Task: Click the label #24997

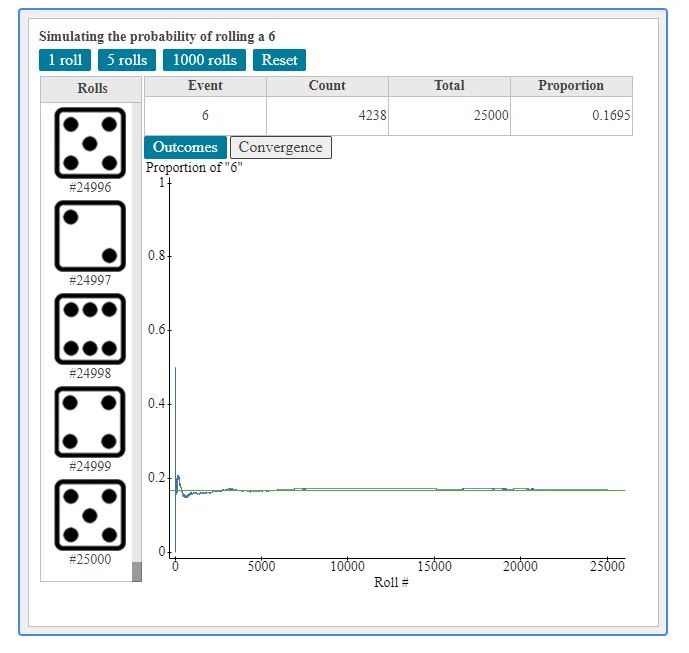Action: [90, 280]
